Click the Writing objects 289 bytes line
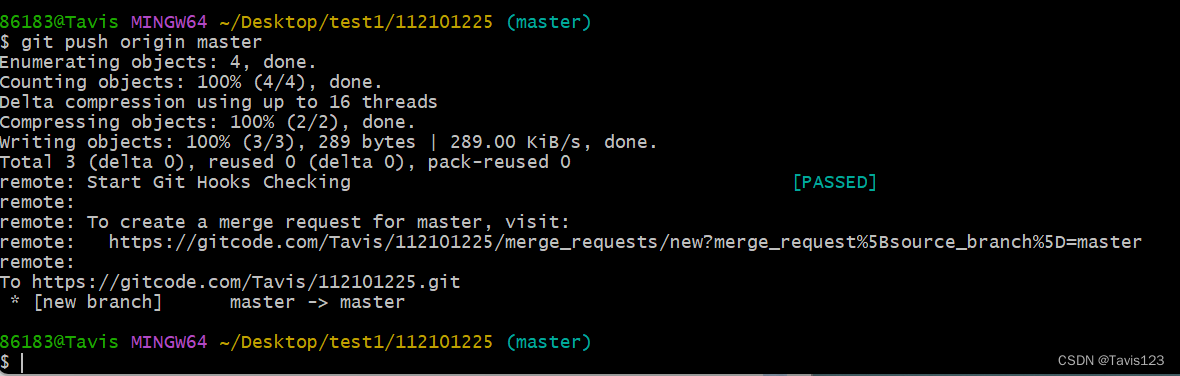This screenshot has height=376, width=1180. (329, 141)
